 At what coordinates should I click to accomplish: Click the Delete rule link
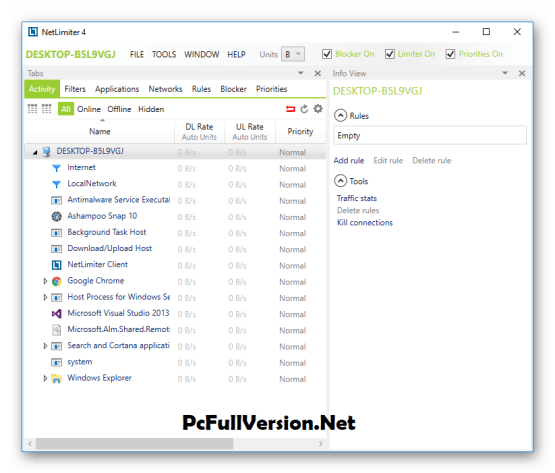click(x=431, y=160)
